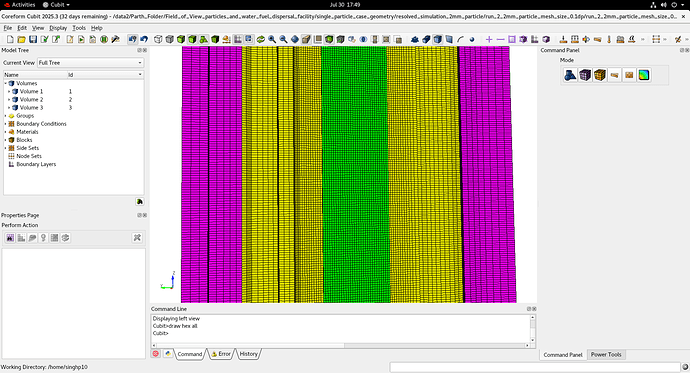690x373 pixels.
Task: Click the Geometry mode icon in Command Panel
Action: point(570,75)
